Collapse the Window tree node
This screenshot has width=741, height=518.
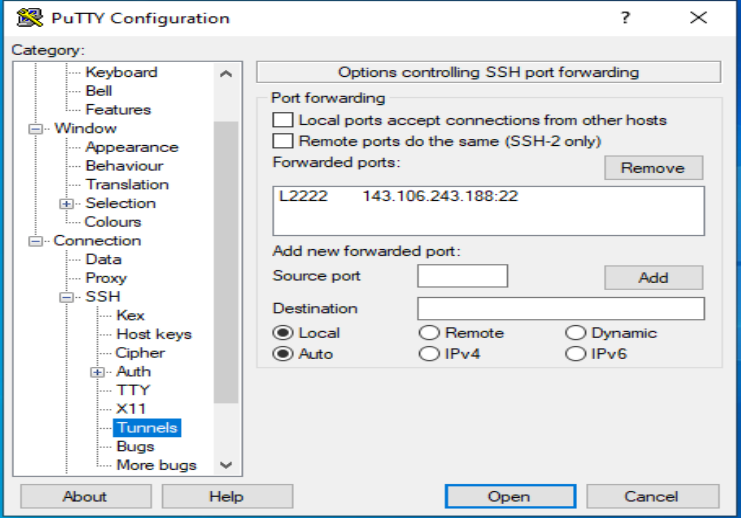click(x=35, y=129)
